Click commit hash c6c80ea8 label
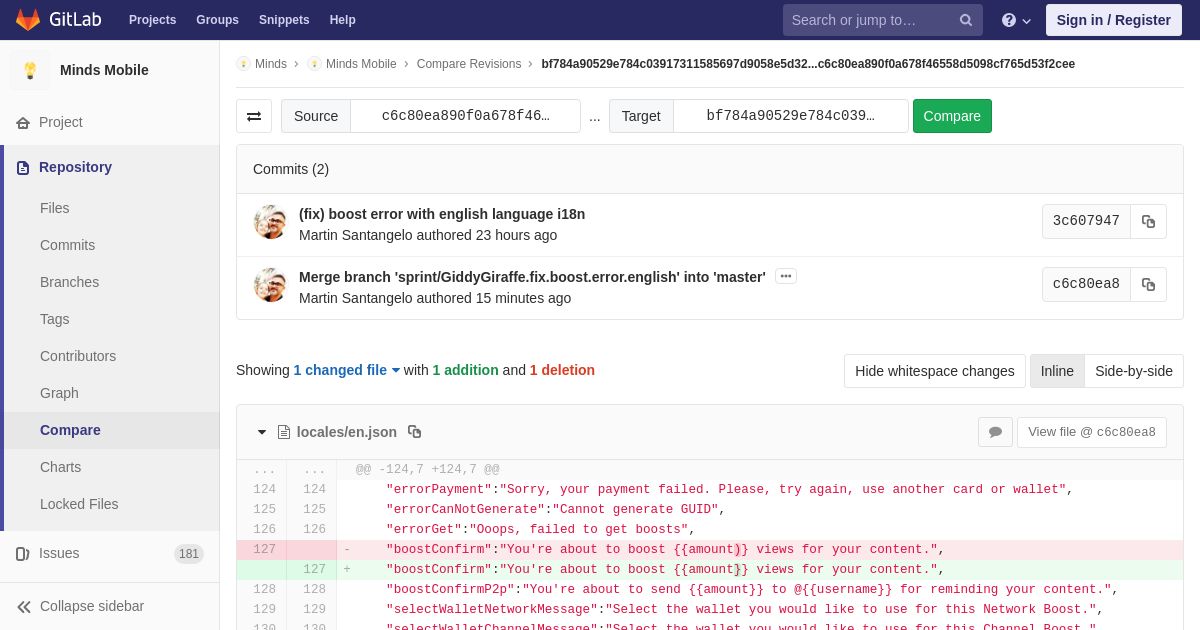 pyautogui.click(x=1086, y=284)
